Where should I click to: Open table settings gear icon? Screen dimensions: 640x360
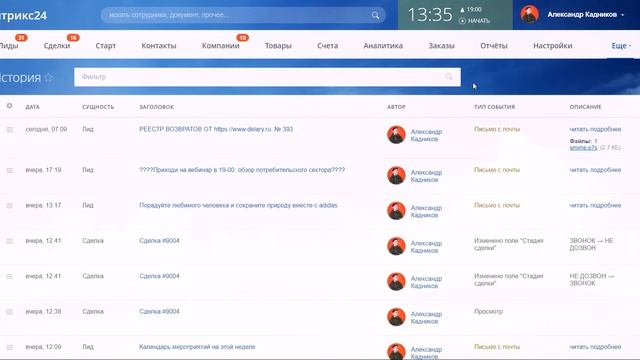point(9,106)
